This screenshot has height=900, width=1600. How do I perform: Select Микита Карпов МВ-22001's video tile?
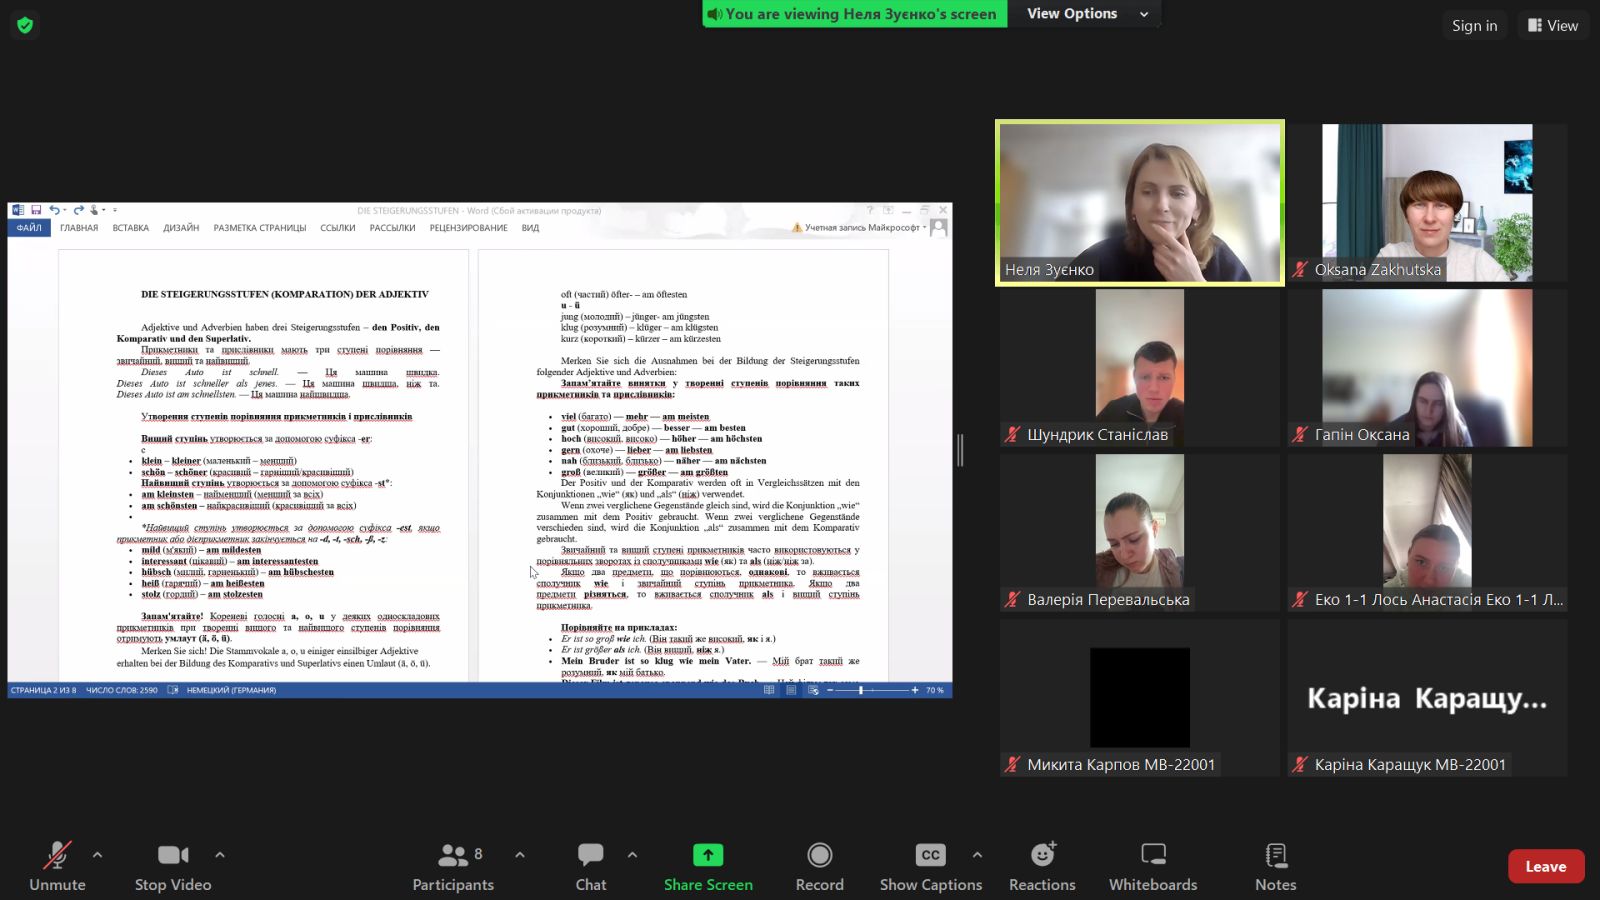(1140, 698)
